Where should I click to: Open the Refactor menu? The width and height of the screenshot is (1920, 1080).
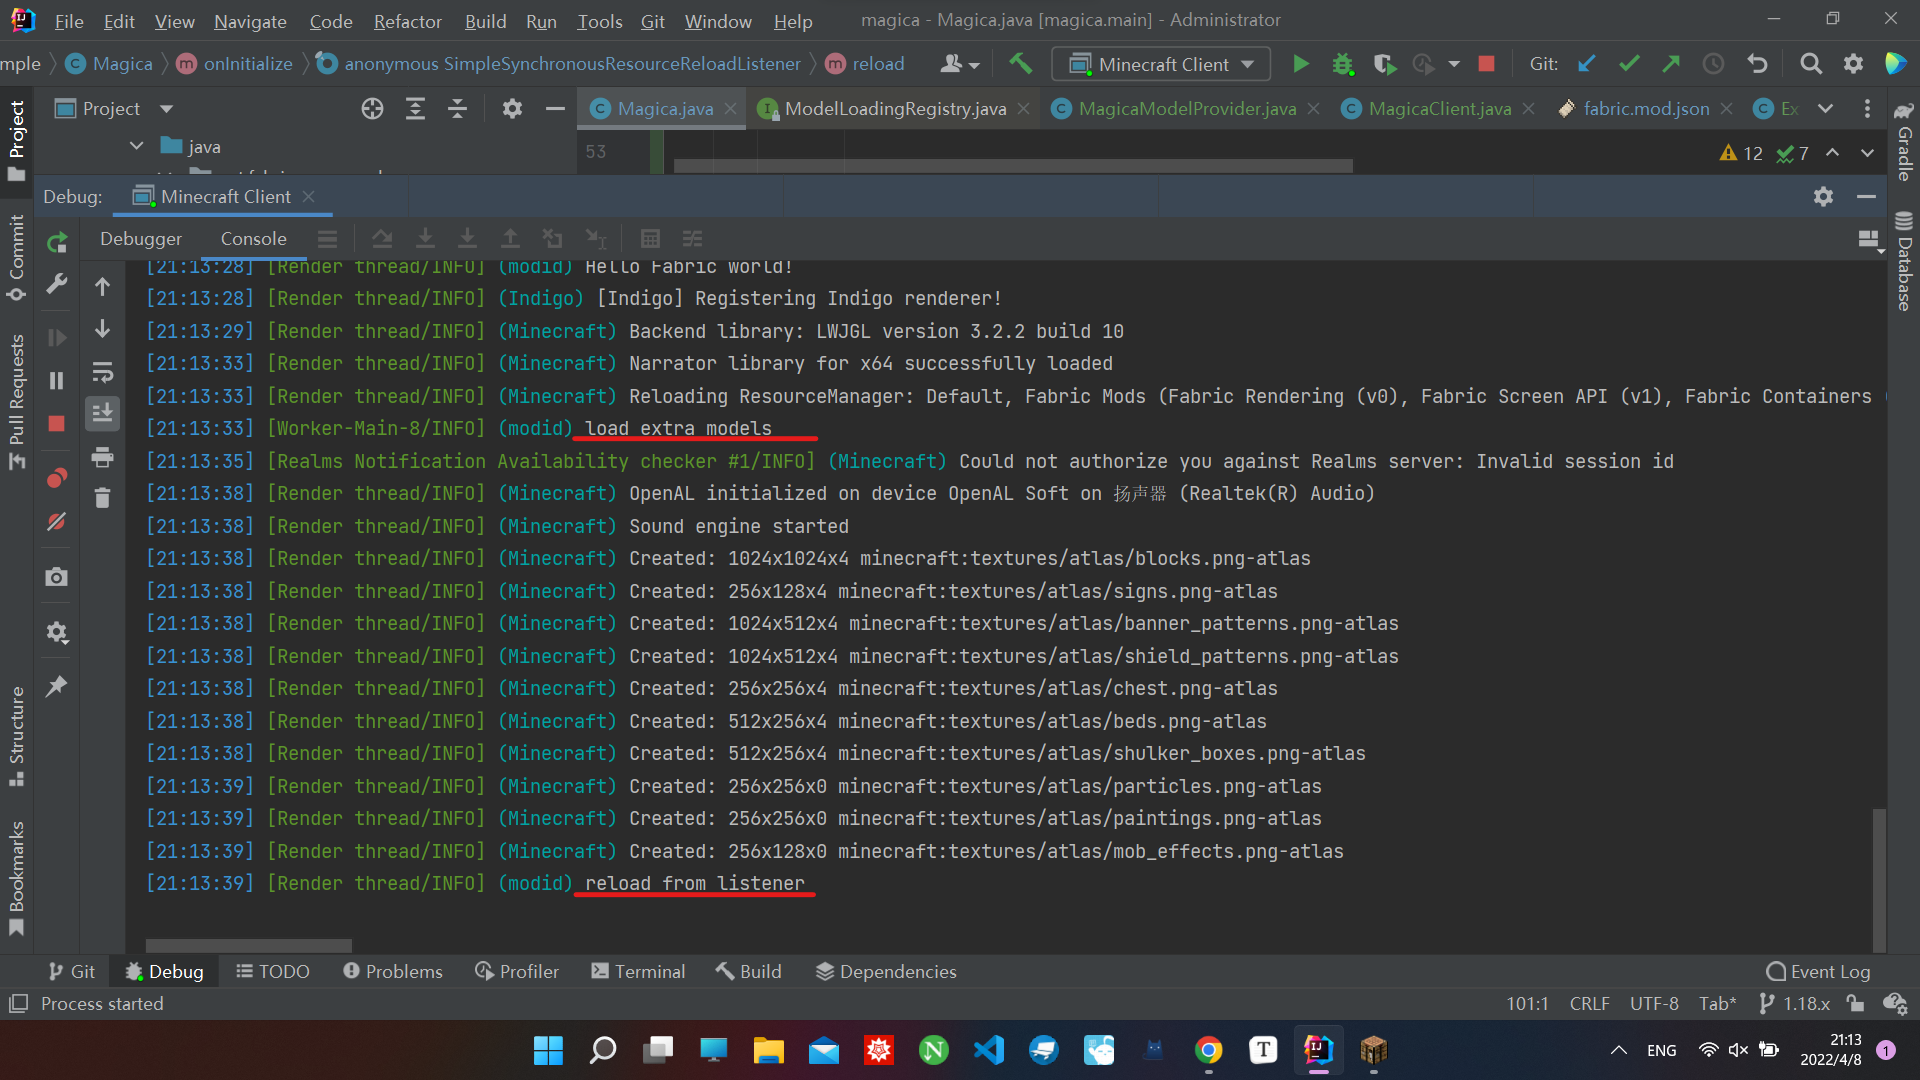(x=406, y=21)
